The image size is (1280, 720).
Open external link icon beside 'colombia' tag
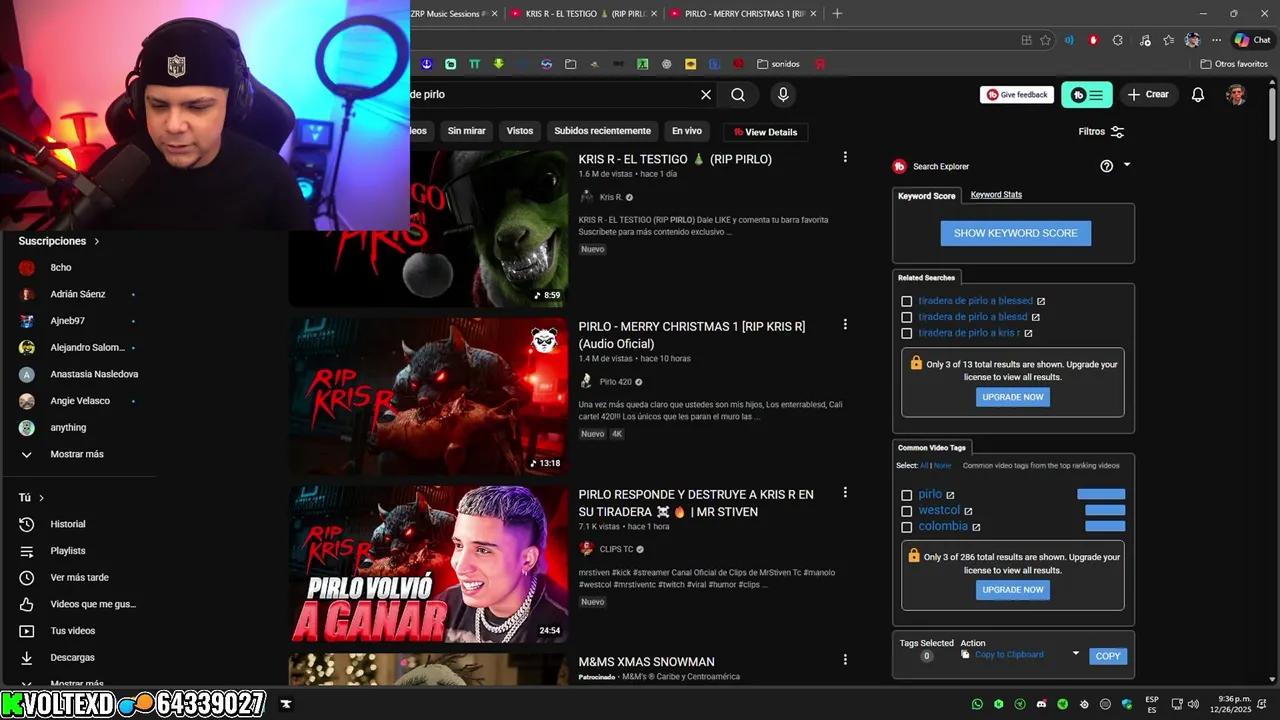point(976,527)
